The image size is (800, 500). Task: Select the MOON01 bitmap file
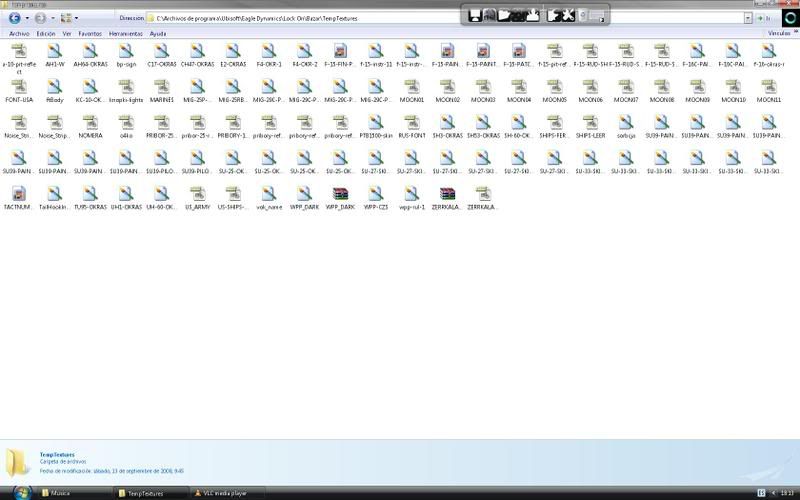(412, 91)
